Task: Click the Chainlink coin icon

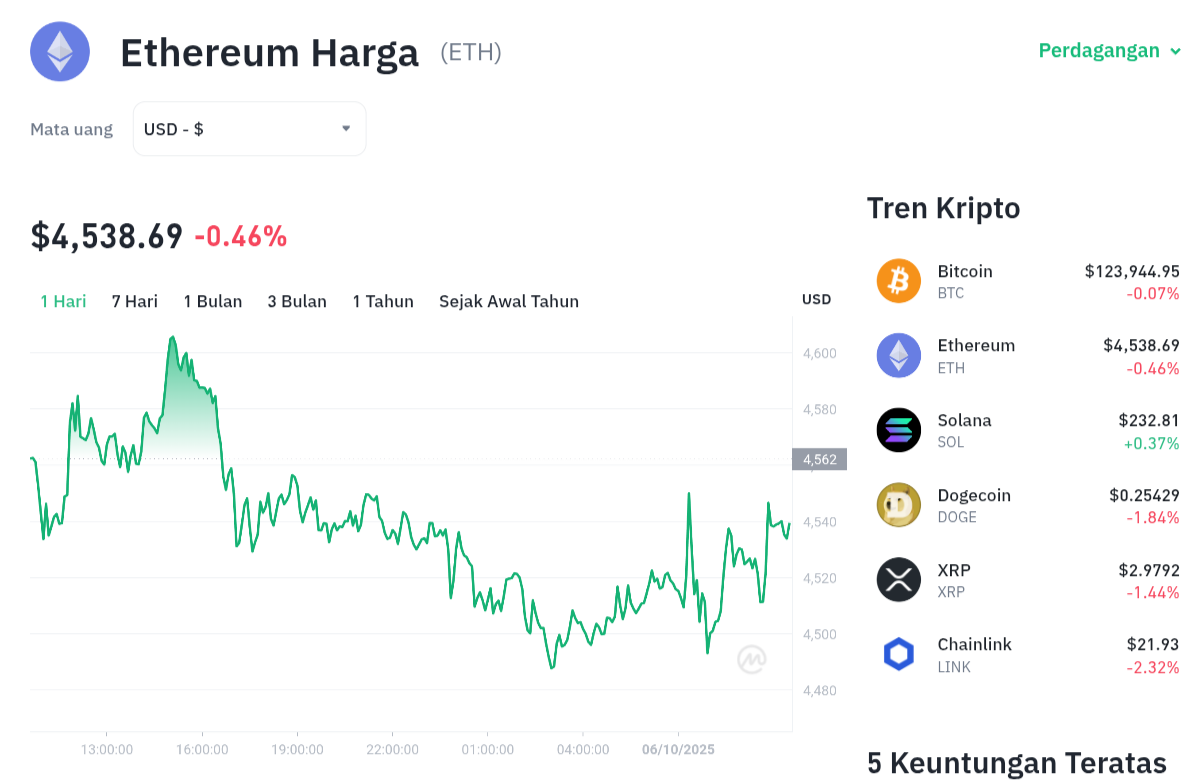Action: click(898, 654)
